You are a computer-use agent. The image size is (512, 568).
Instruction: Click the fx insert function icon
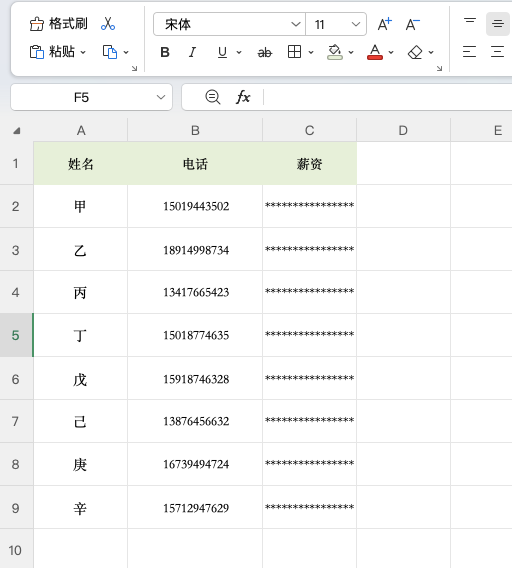[243, 97]
